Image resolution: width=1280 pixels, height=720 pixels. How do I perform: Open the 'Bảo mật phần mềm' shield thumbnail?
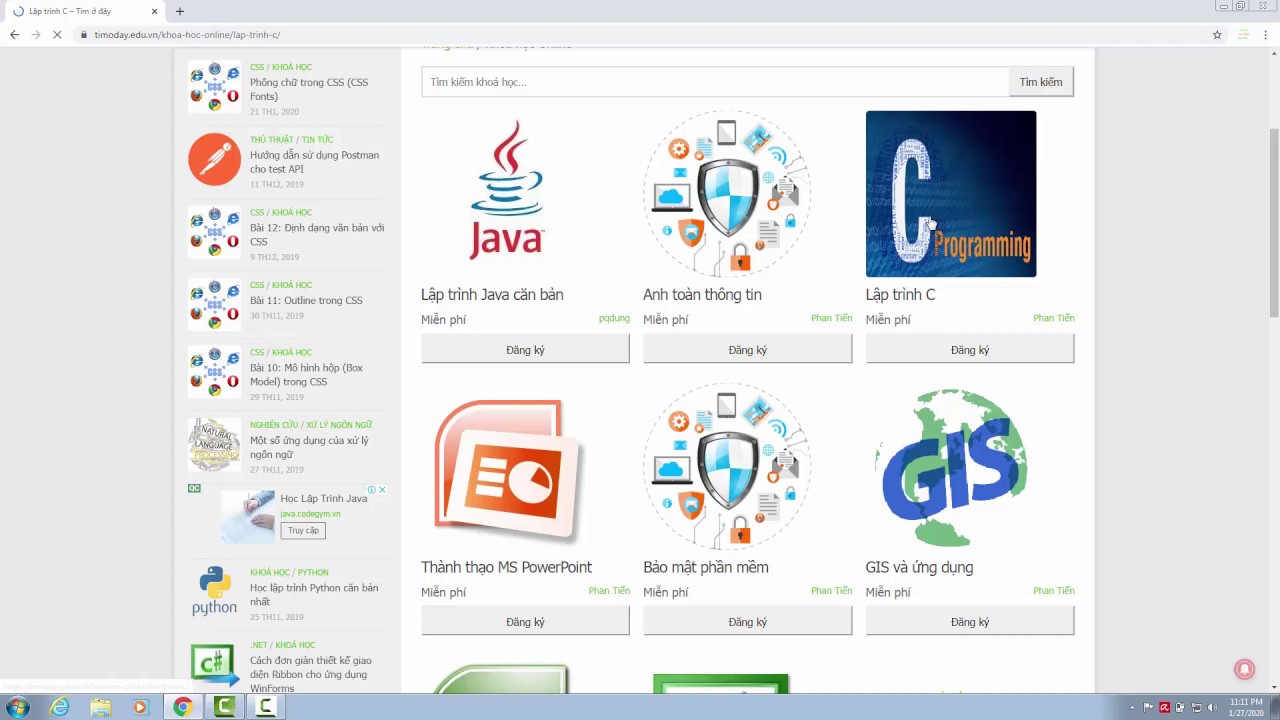[727, 466]
